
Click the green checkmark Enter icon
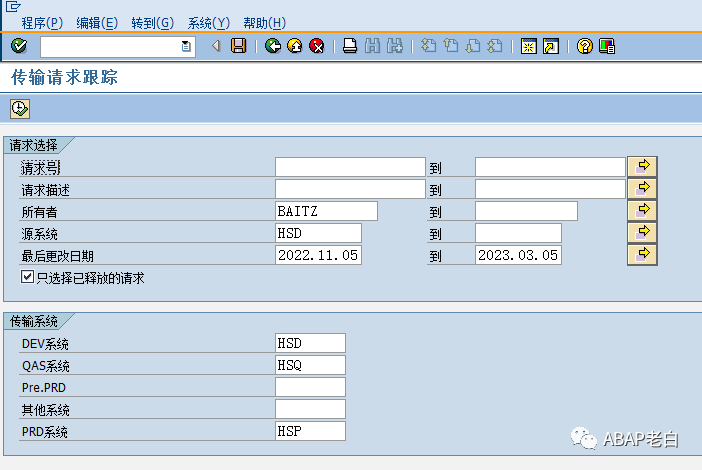pos(19,46)
